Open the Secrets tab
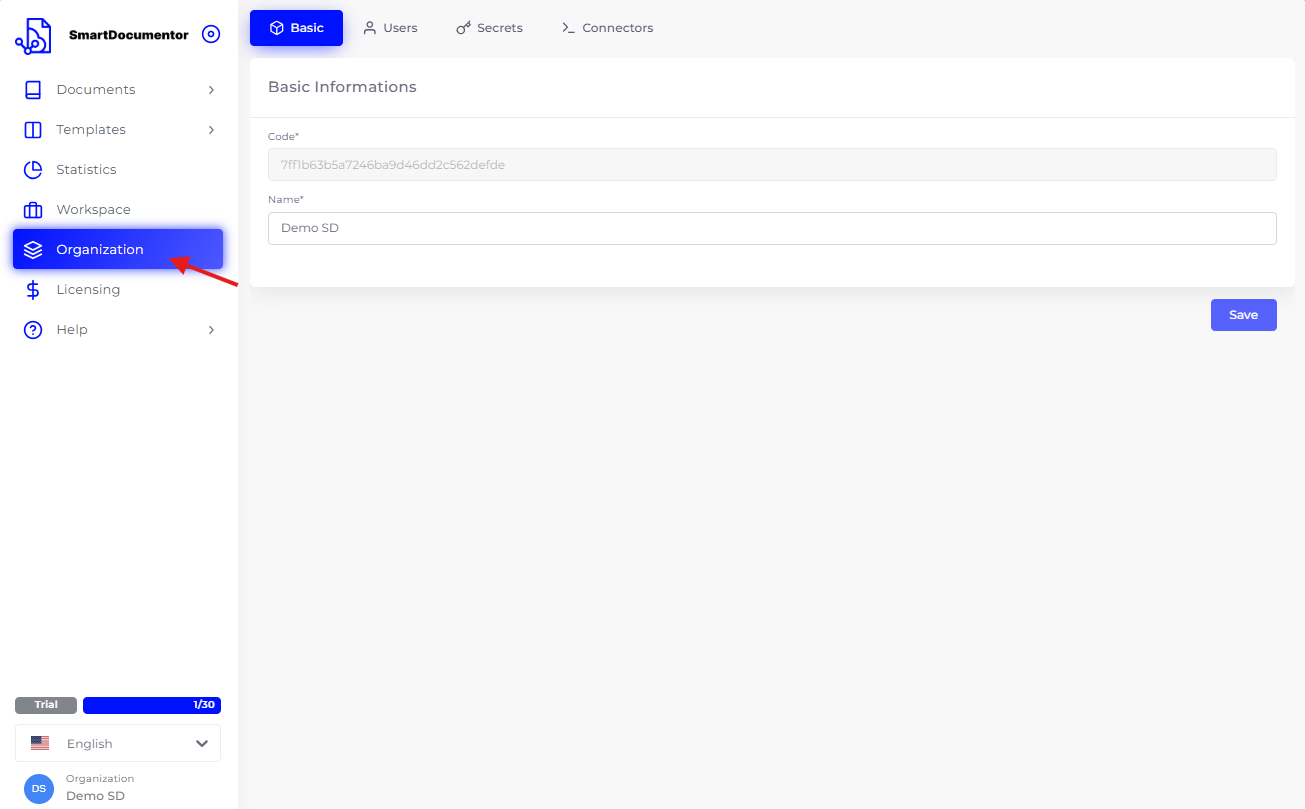Viewport: 1305px width, 809px height. click(x=489, y=28)
